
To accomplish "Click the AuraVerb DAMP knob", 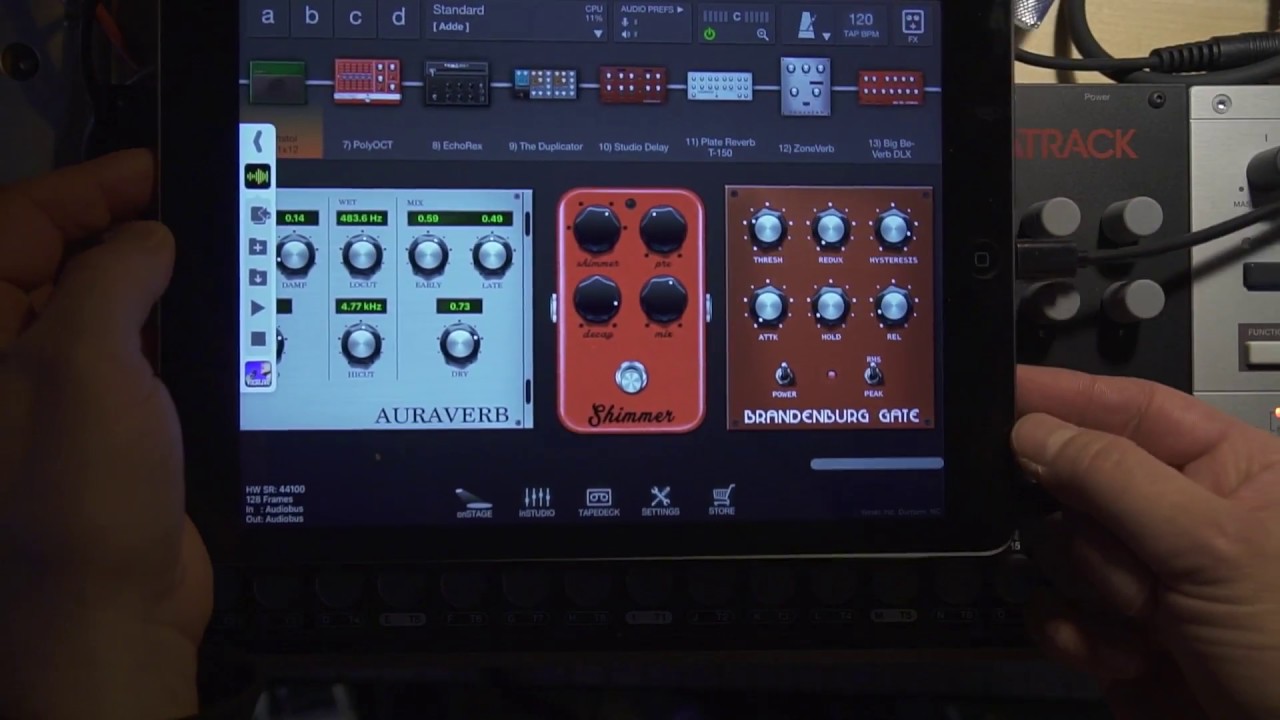I will (295, 256).
